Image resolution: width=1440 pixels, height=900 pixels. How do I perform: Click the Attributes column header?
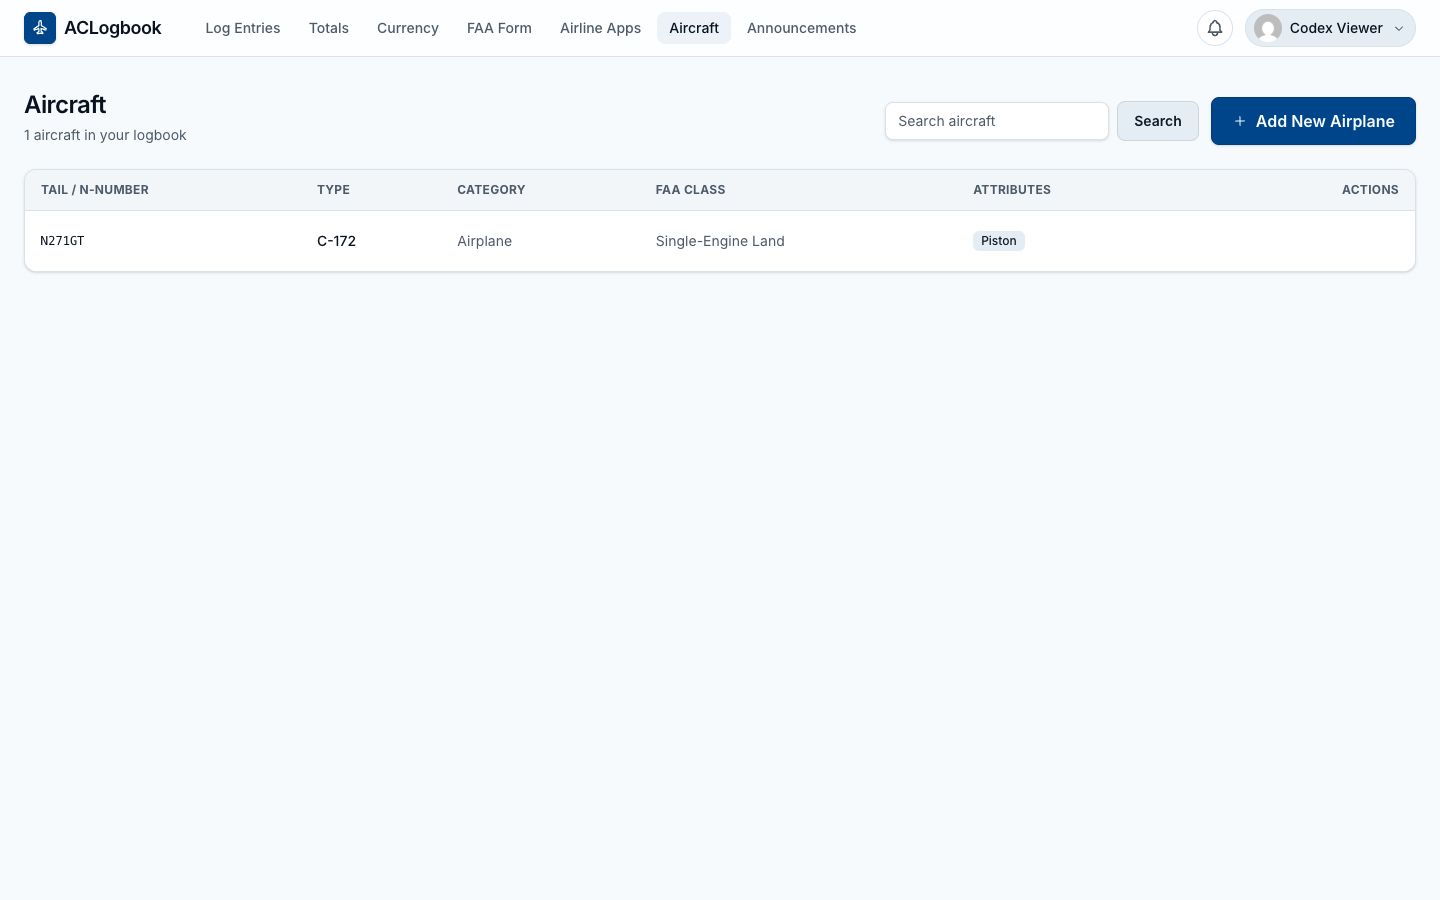click(x=1012, y=190)
